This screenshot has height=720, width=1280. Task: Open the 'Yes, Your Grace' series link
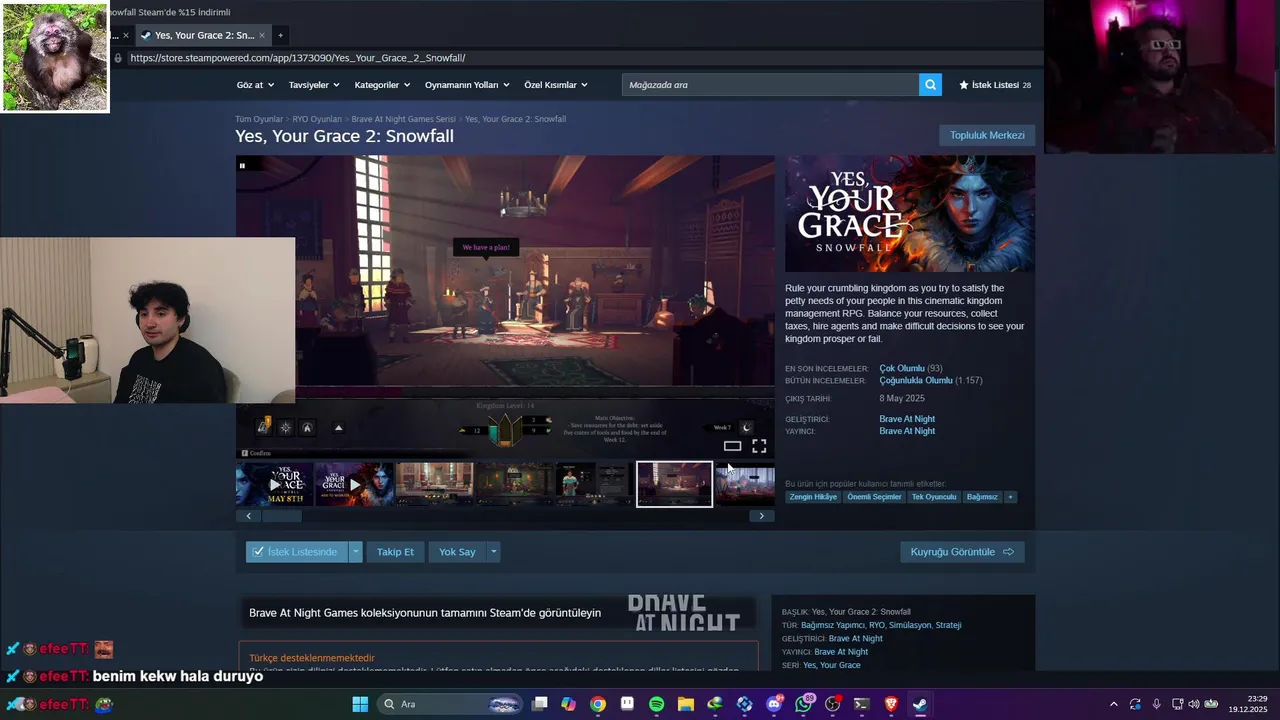(831, 665)
